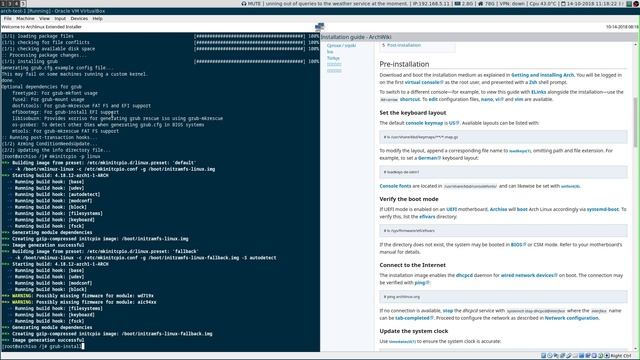Click the mouse integration status icon

pos(600,356)
